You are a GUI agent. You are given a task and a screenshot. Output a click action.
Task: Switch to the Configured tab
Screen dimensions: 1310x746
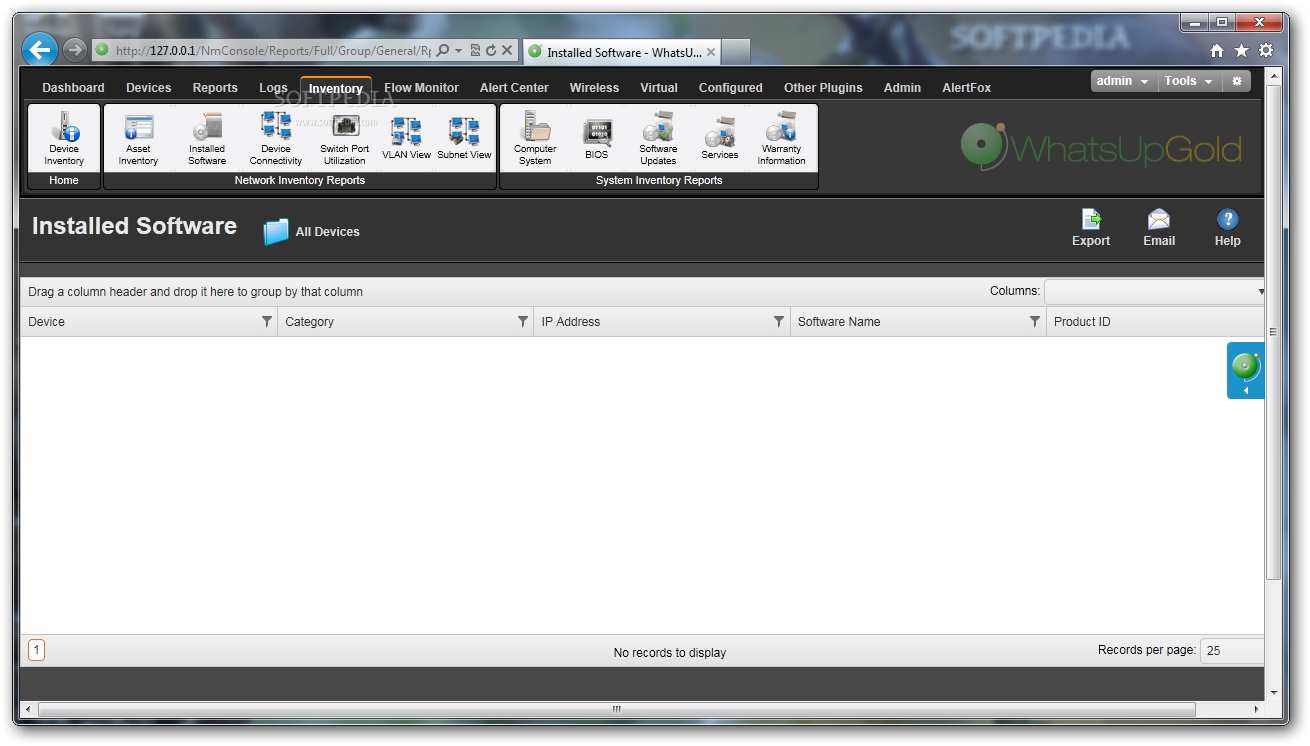730,88
